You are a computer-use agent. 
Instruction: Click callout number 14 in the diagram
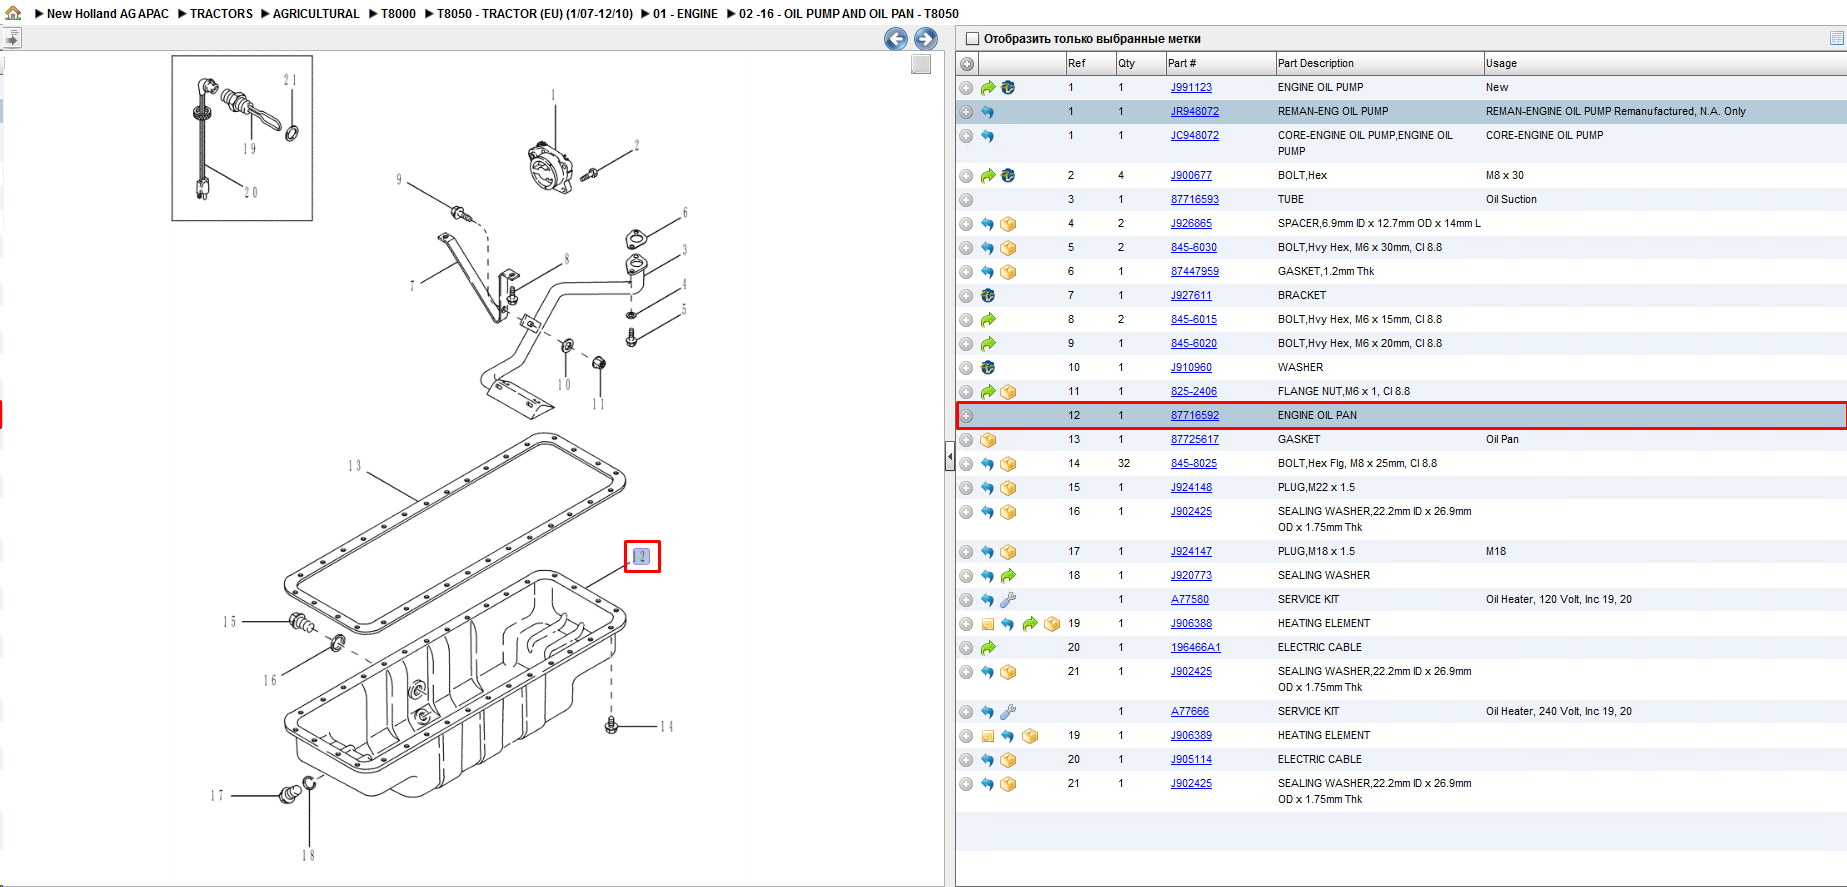pyautogui.click(x=667, y=727)
